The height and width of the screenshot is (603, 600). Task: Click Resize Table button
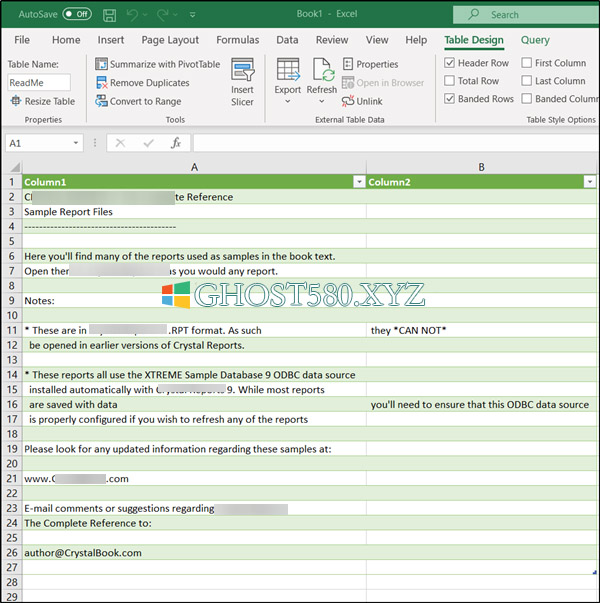[x=43, y=101]
